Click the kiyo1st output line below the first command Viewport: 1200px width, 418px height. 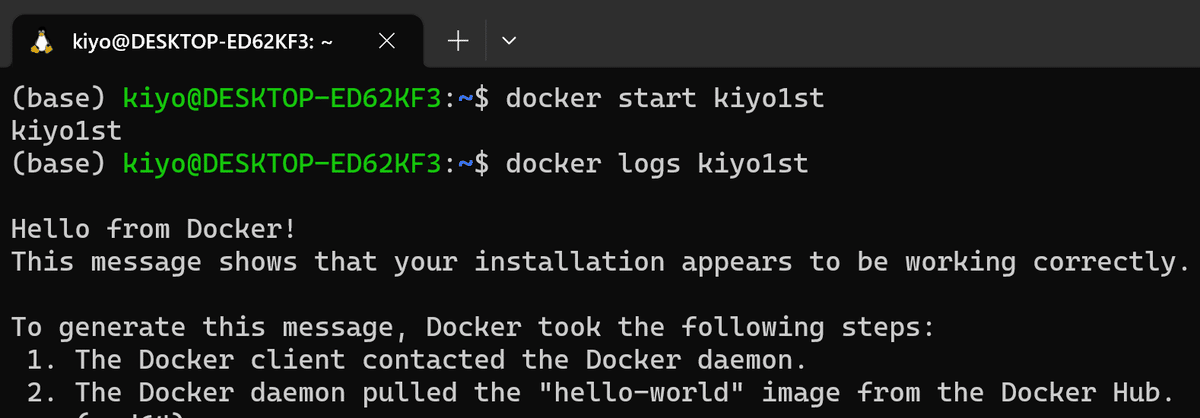66,131
